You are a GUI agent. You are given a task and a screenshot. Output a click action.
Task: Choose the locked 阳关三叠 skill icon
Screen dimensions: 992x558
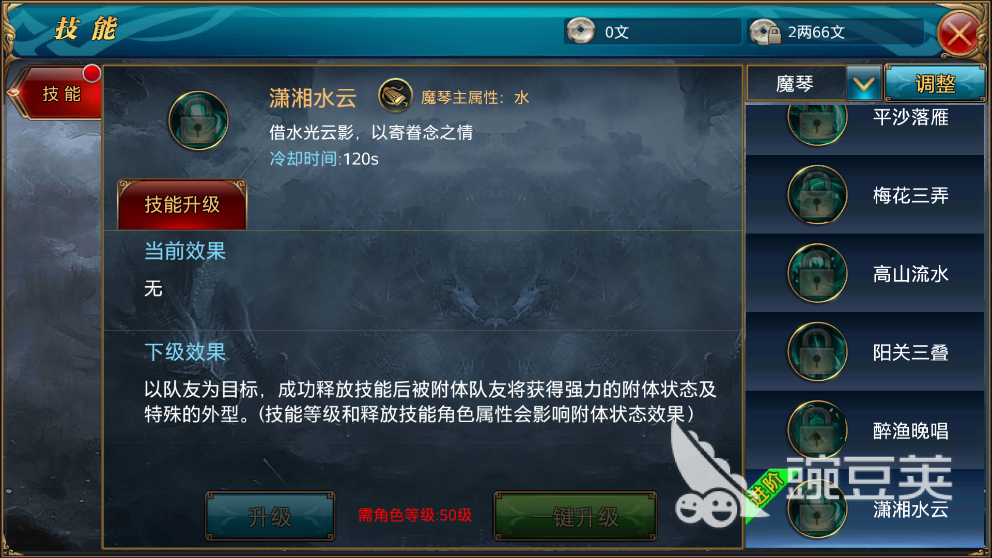(x=817, y=352)
